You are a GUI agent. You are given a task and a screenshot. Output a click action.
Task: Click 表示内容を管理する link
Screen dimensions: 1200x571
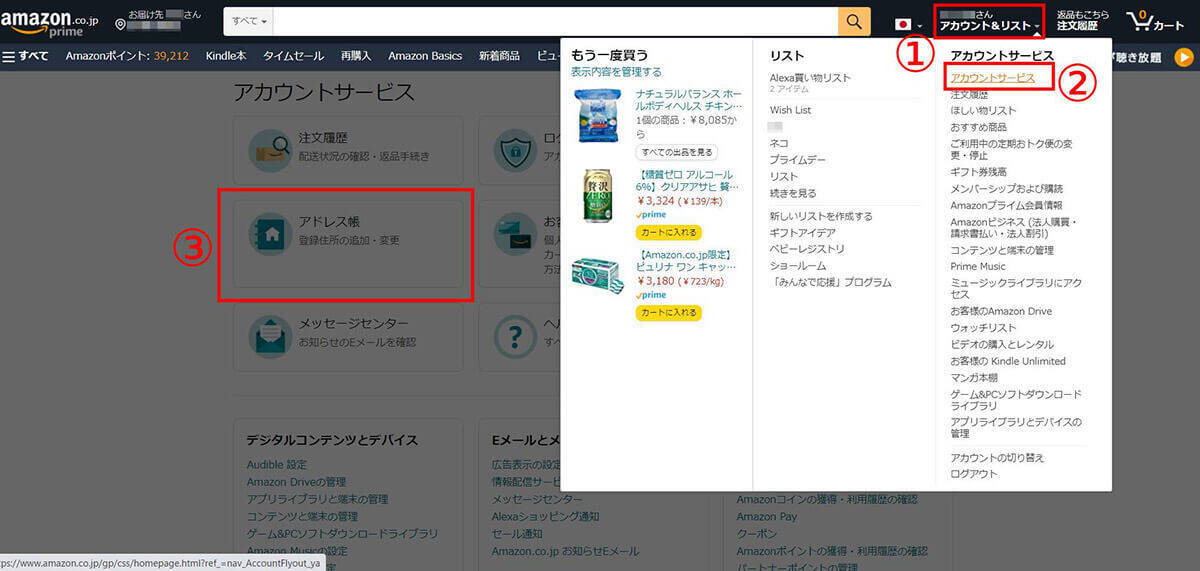click(616, 72)
